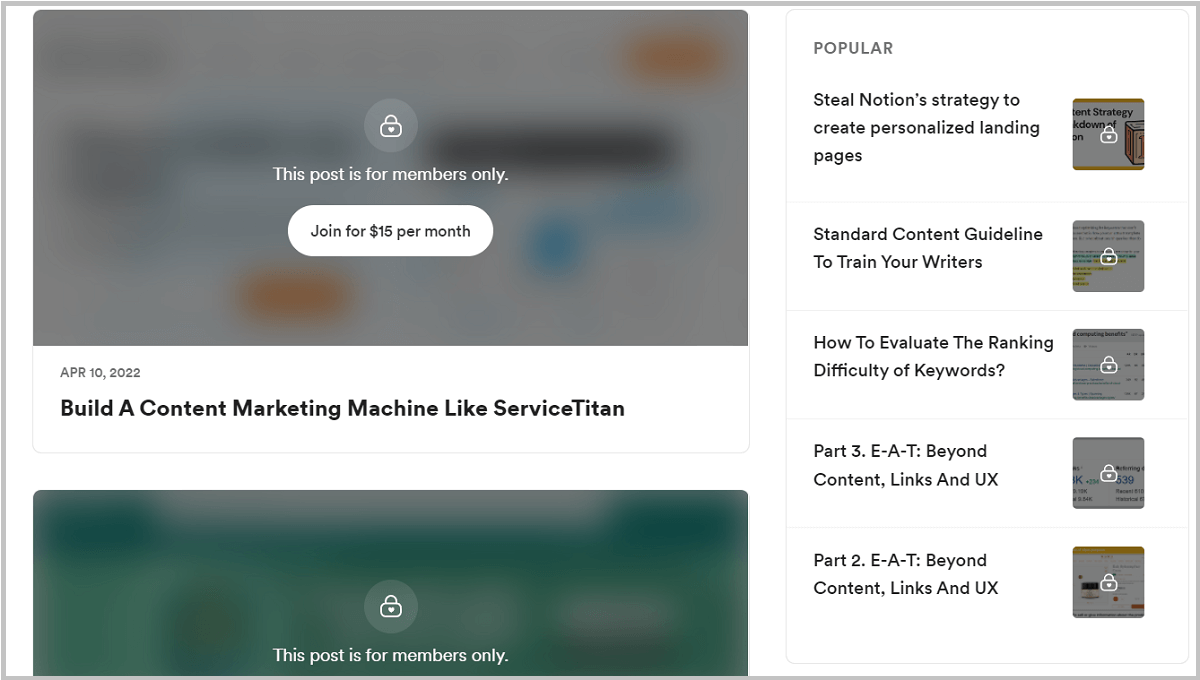
Task: Open Standard Content Guideline To Train Your Writers
Action: (x=928, y=248)
